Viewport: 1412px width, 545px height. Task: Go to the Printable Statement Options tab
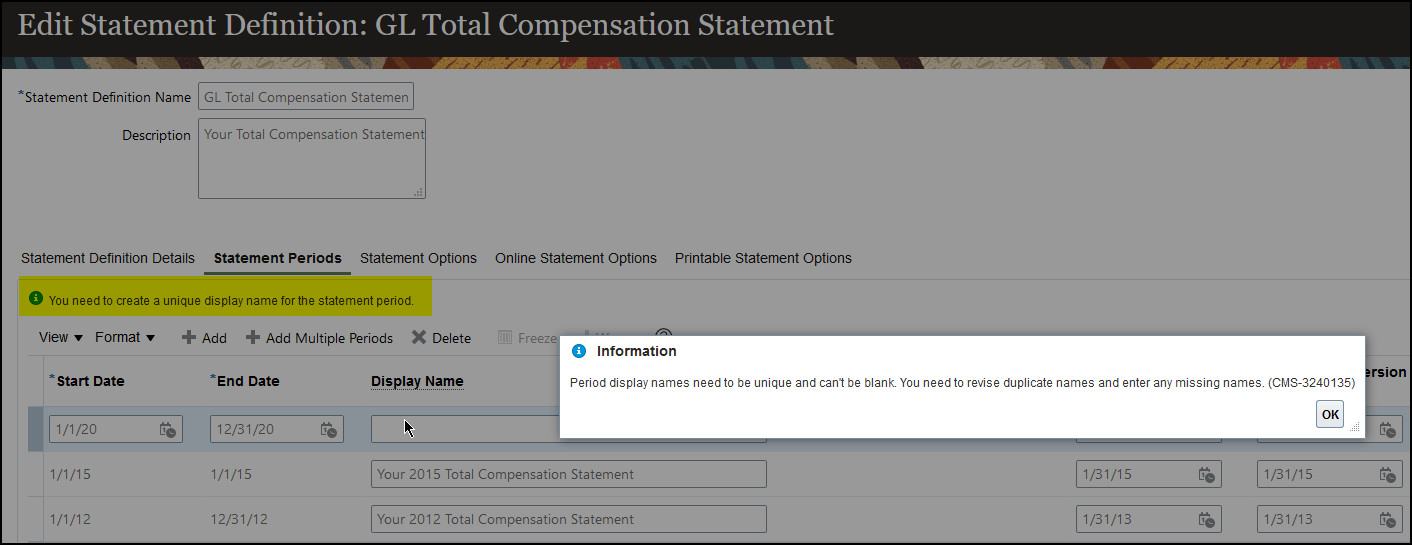pos(763,258)
